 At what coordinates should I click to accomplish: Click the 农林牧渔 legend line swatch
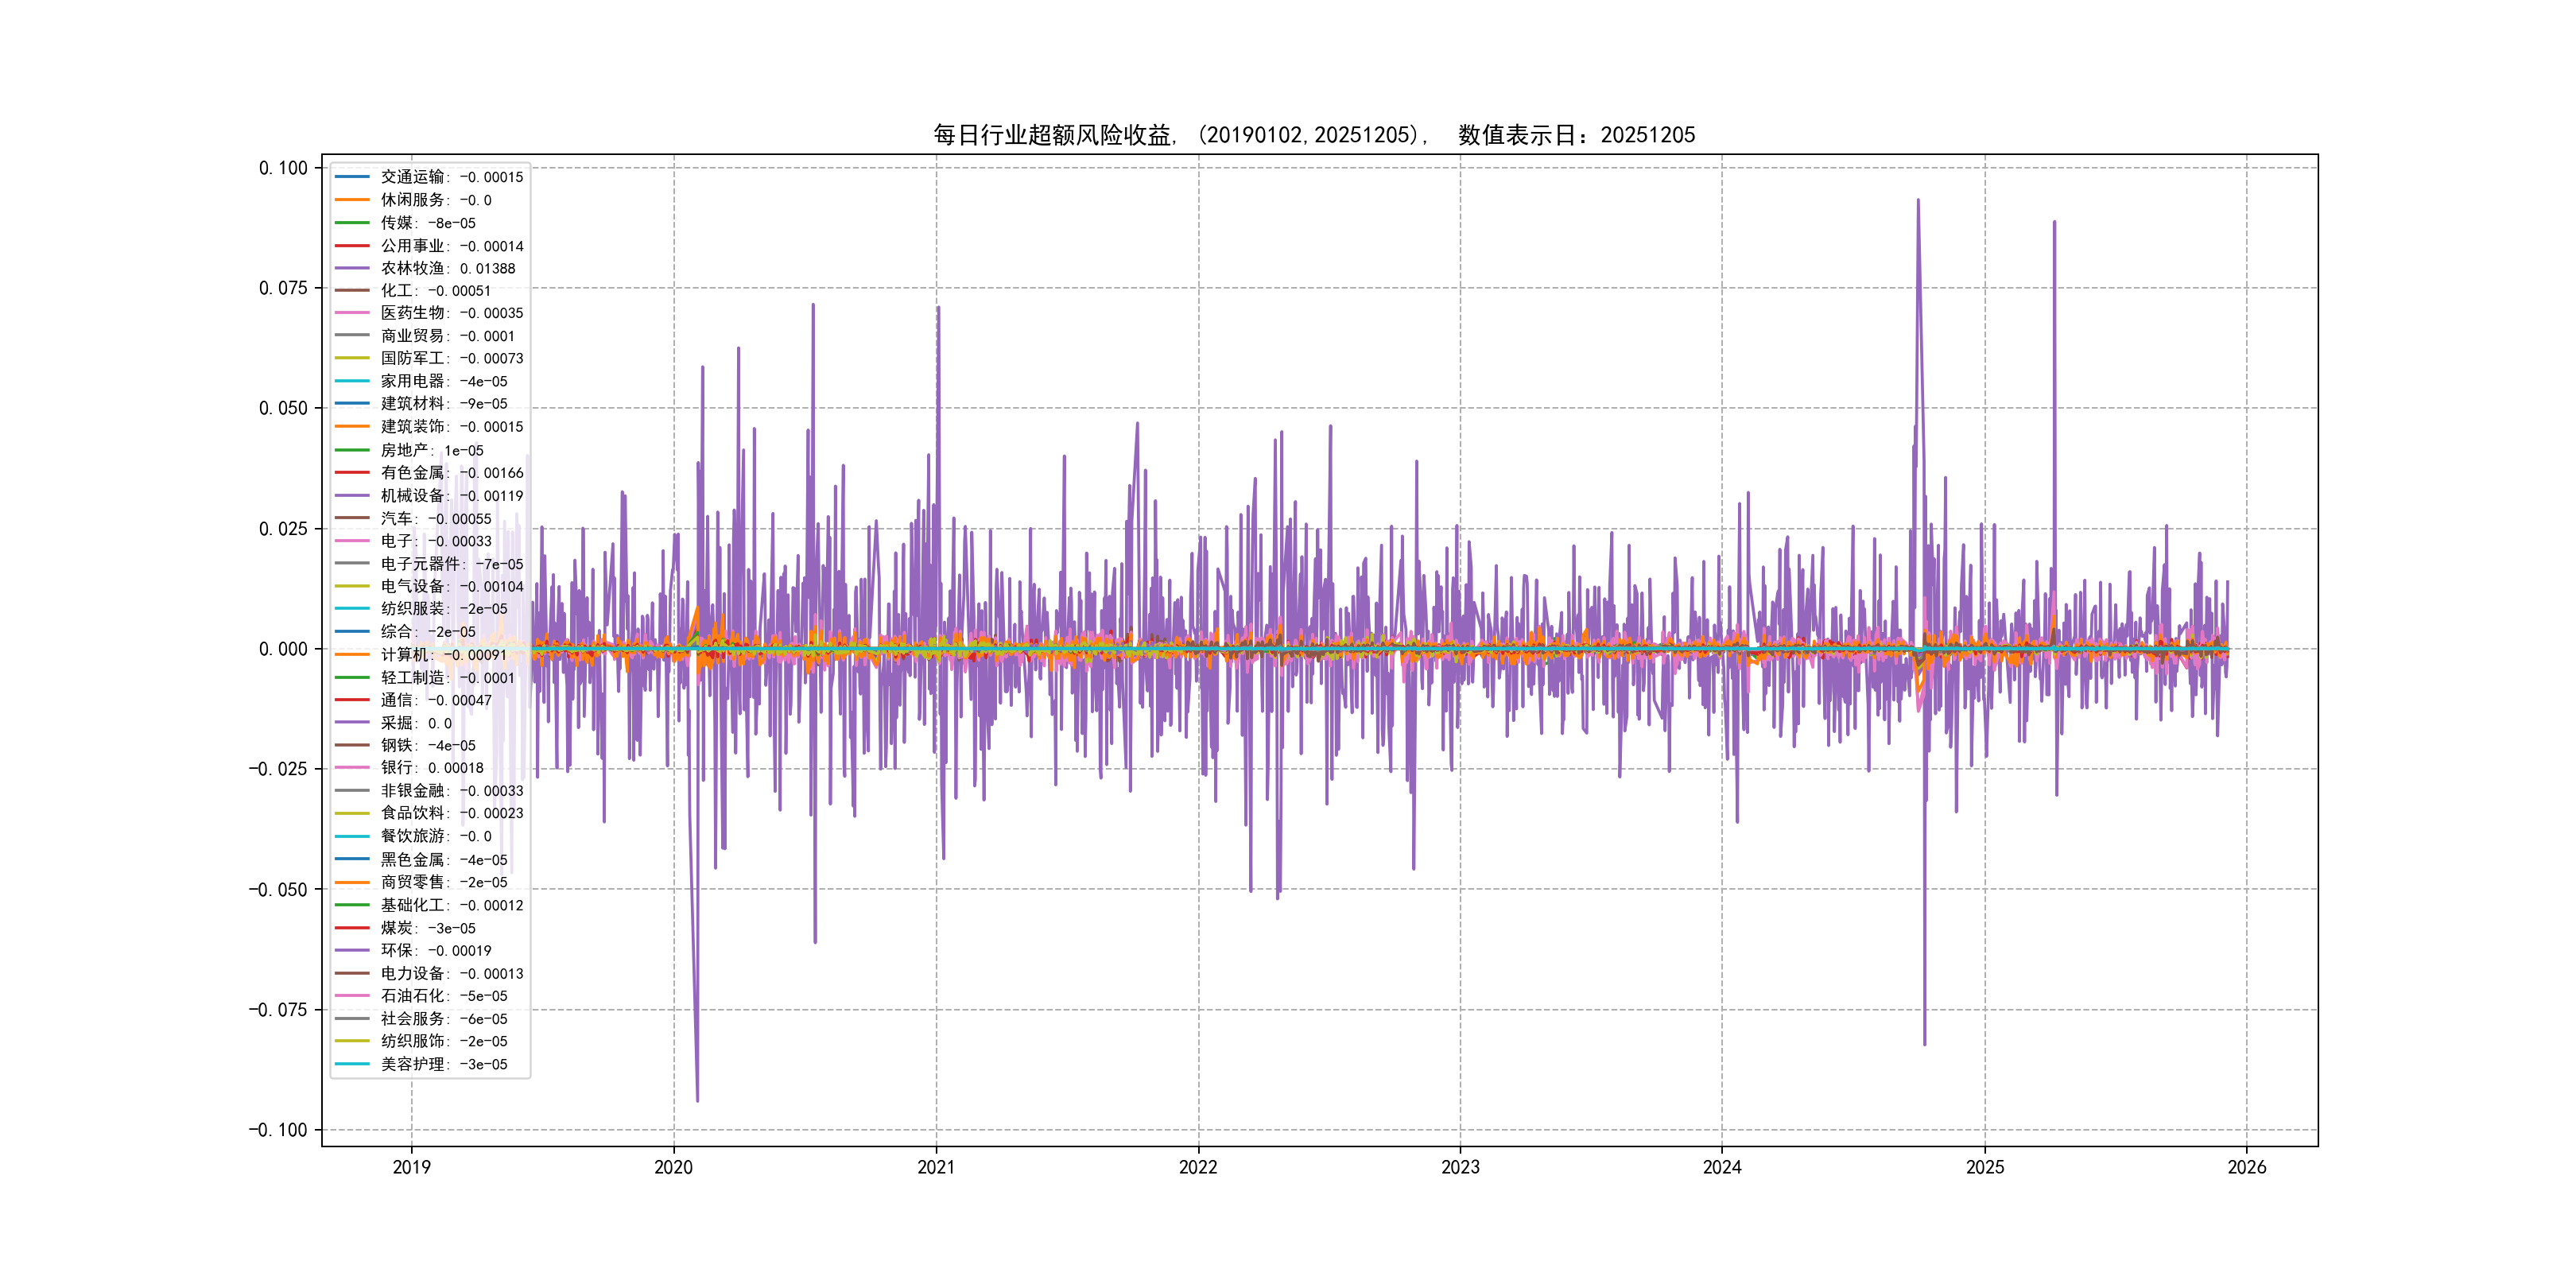click(352, 268)
